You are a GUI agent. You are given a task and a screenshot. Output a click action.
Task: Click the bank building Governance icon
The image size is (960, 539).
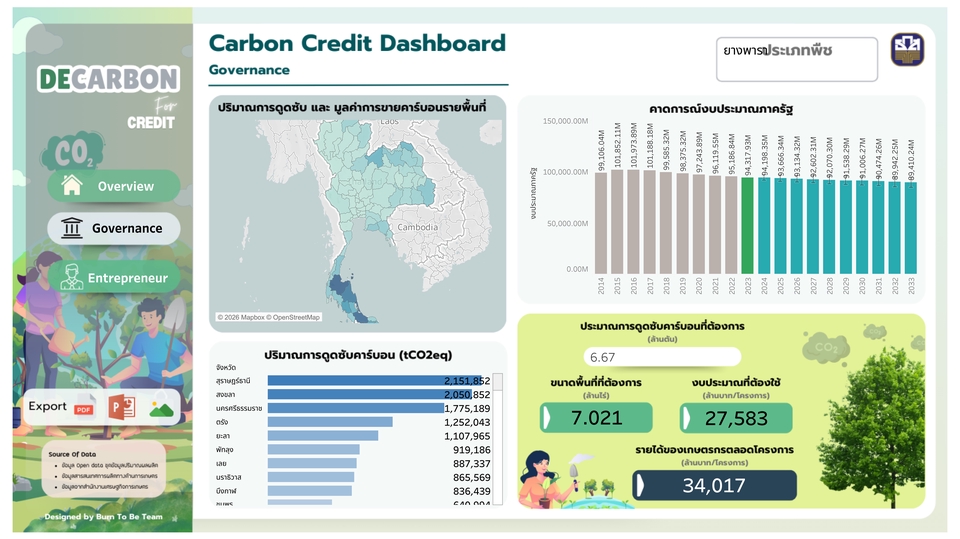(72, 228)
